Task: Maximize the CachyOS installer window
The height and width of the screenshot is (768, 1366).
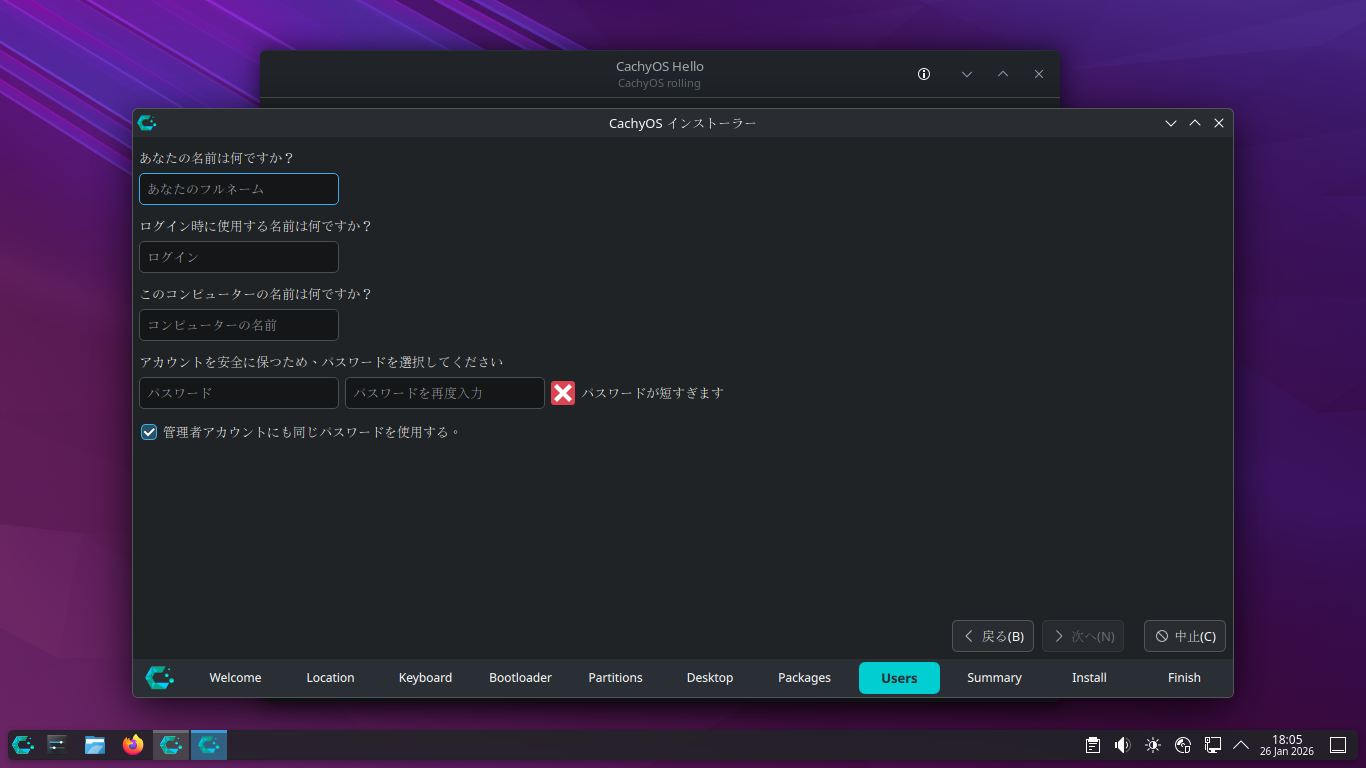Action: coord(1195,123)
